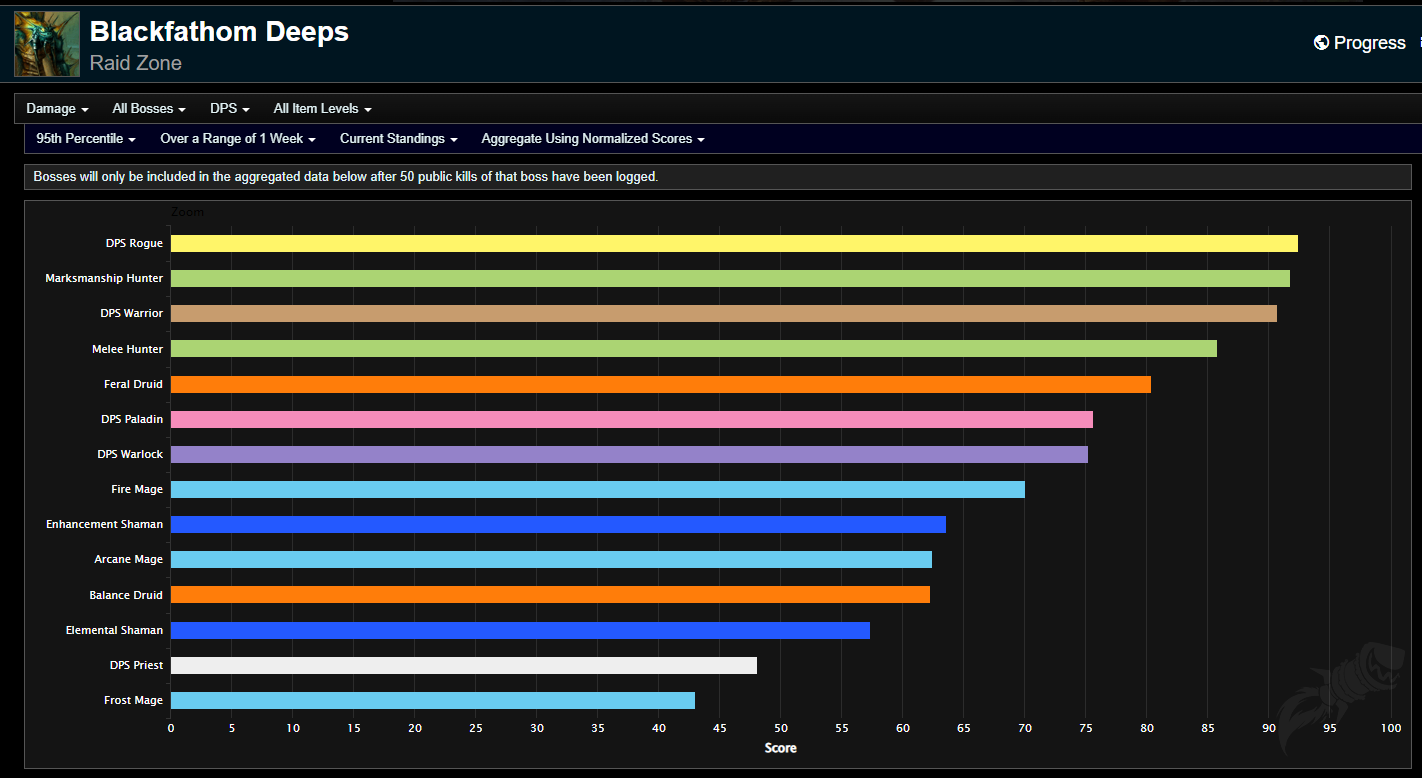1422x778 pixels.
Task: Click the tan DPS Warrior bar
Action: click(x=723, y=313)
